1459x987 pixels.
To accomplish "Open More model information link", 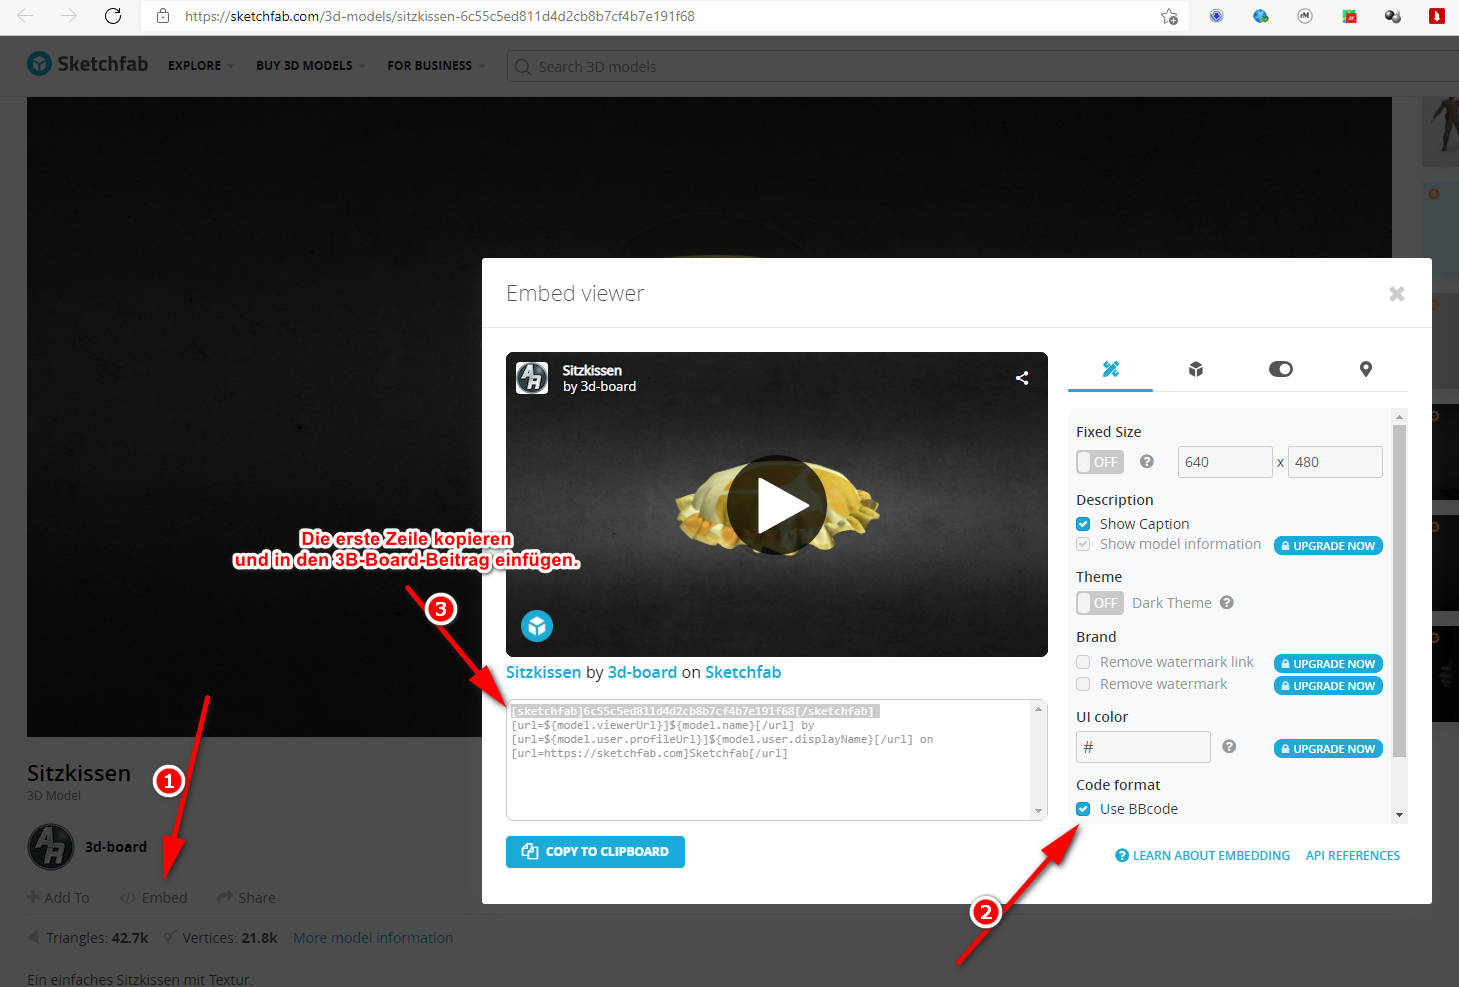I will tap(373, 938).
